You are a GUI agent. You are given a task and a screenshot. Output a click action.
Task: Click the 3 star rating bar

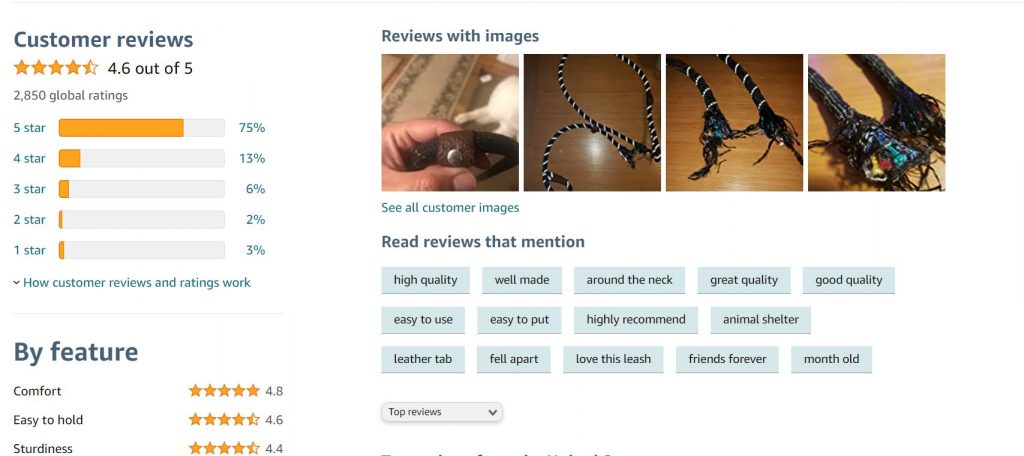click(x=142, y=189)
